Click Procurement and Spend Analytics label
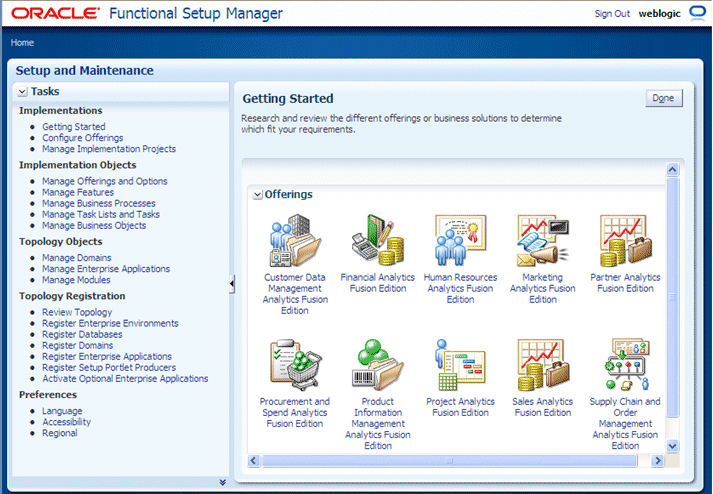This screenshot has width=713, height=494. click(x=295, y=413)
